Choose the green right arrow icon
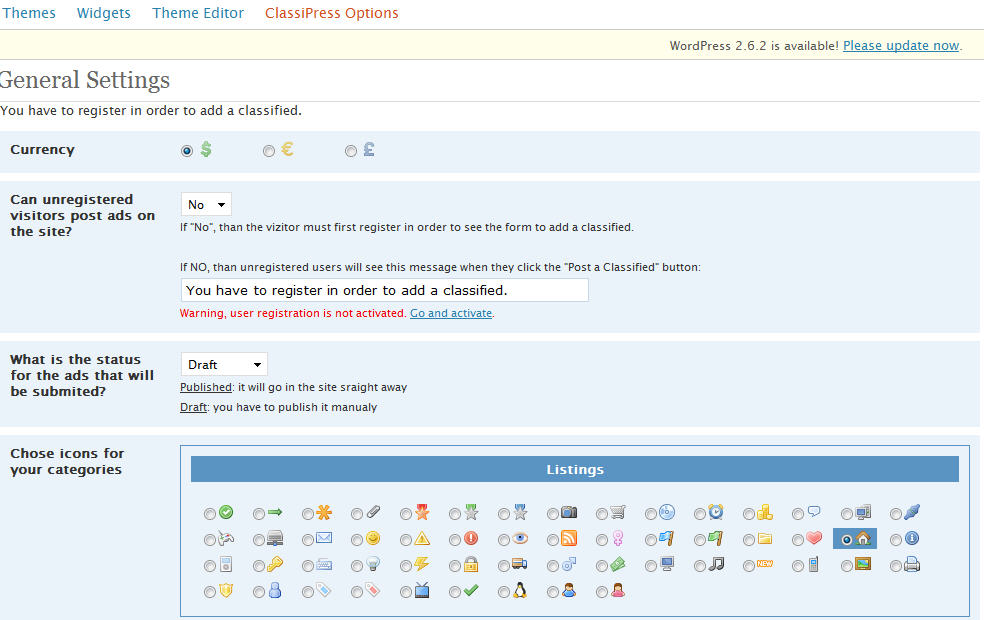This screenshot has height=620, width=984. click(275, 513)
